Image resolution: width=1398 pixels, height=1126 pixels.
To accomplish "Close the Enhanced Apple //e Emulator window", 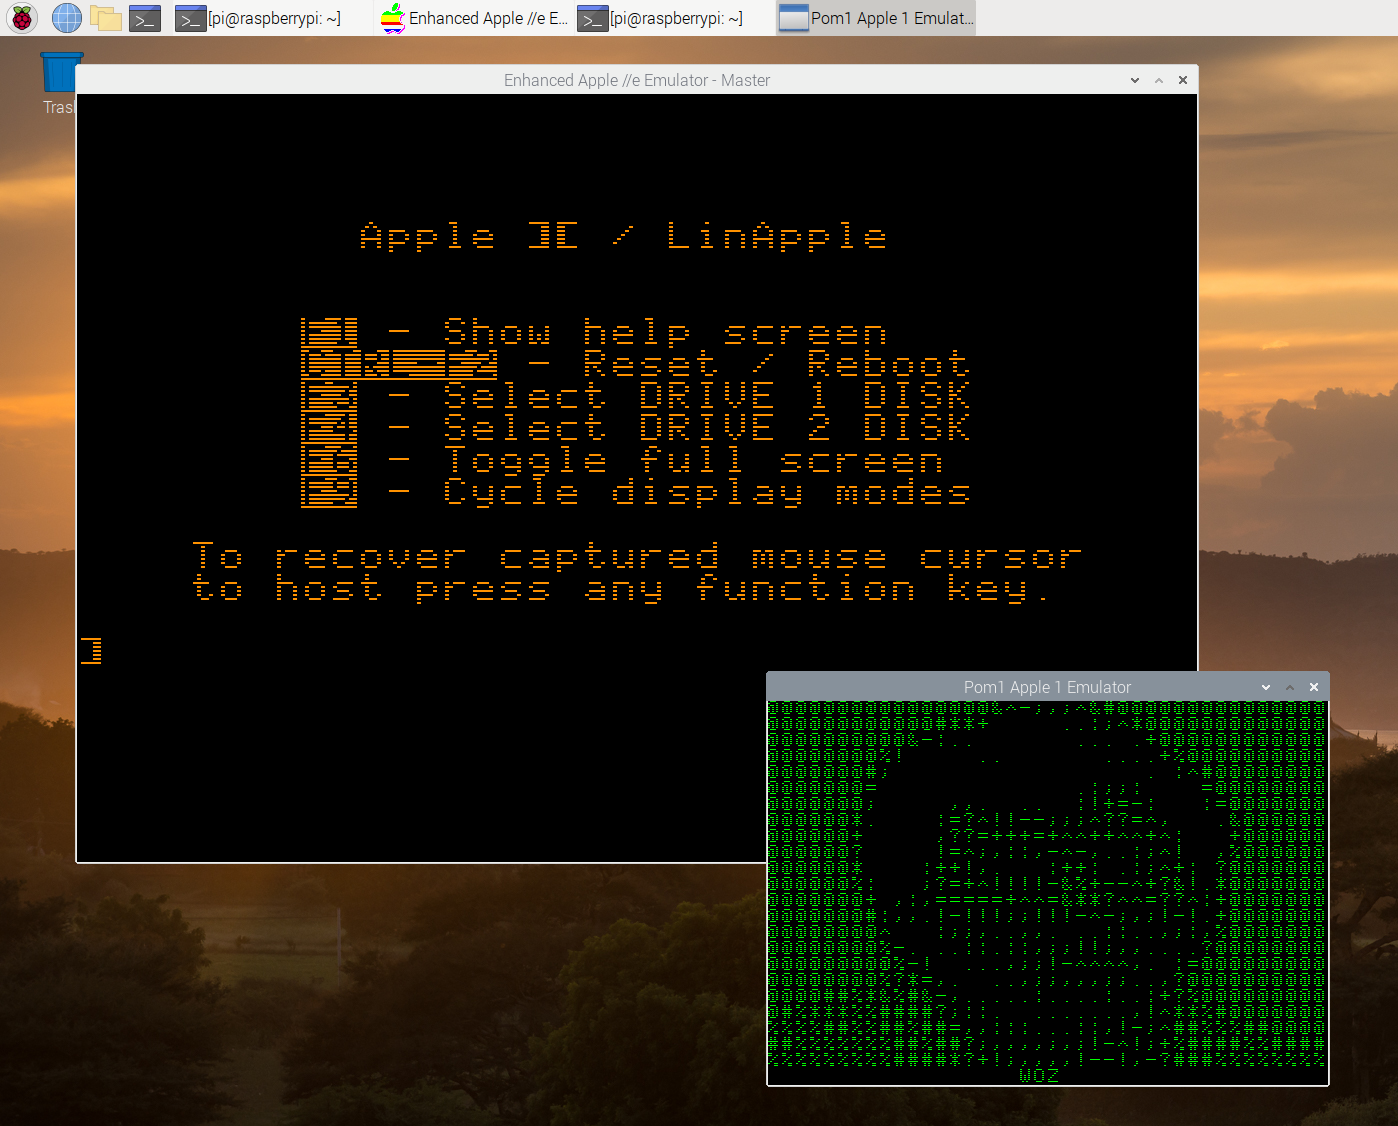I will 1183,80.
